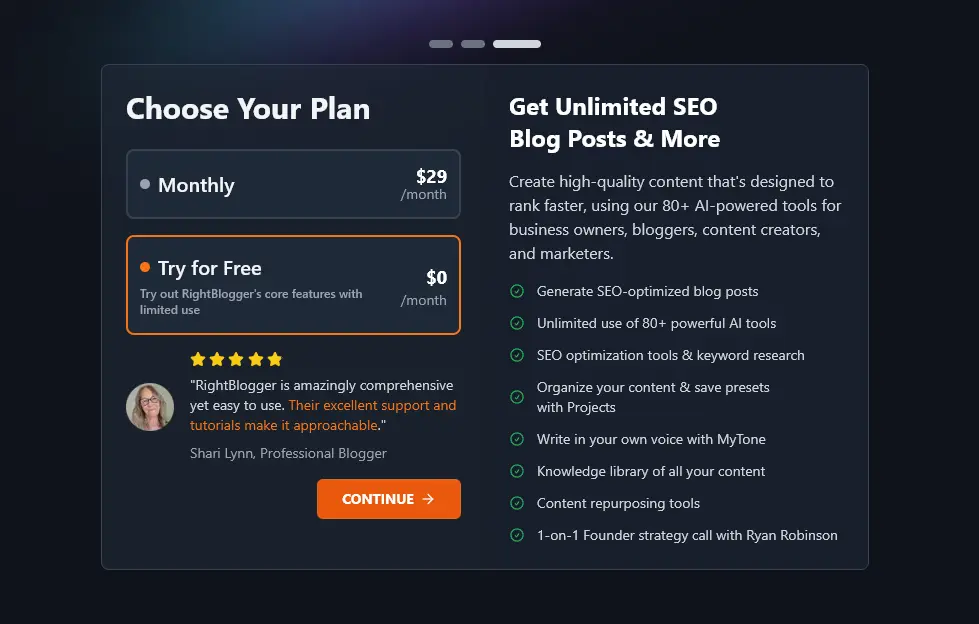The width and height of the screenshot is (979, 624).
Task: Click the checkmark beside 'Content repurposing tools'
Action: [x=517, y=503]
